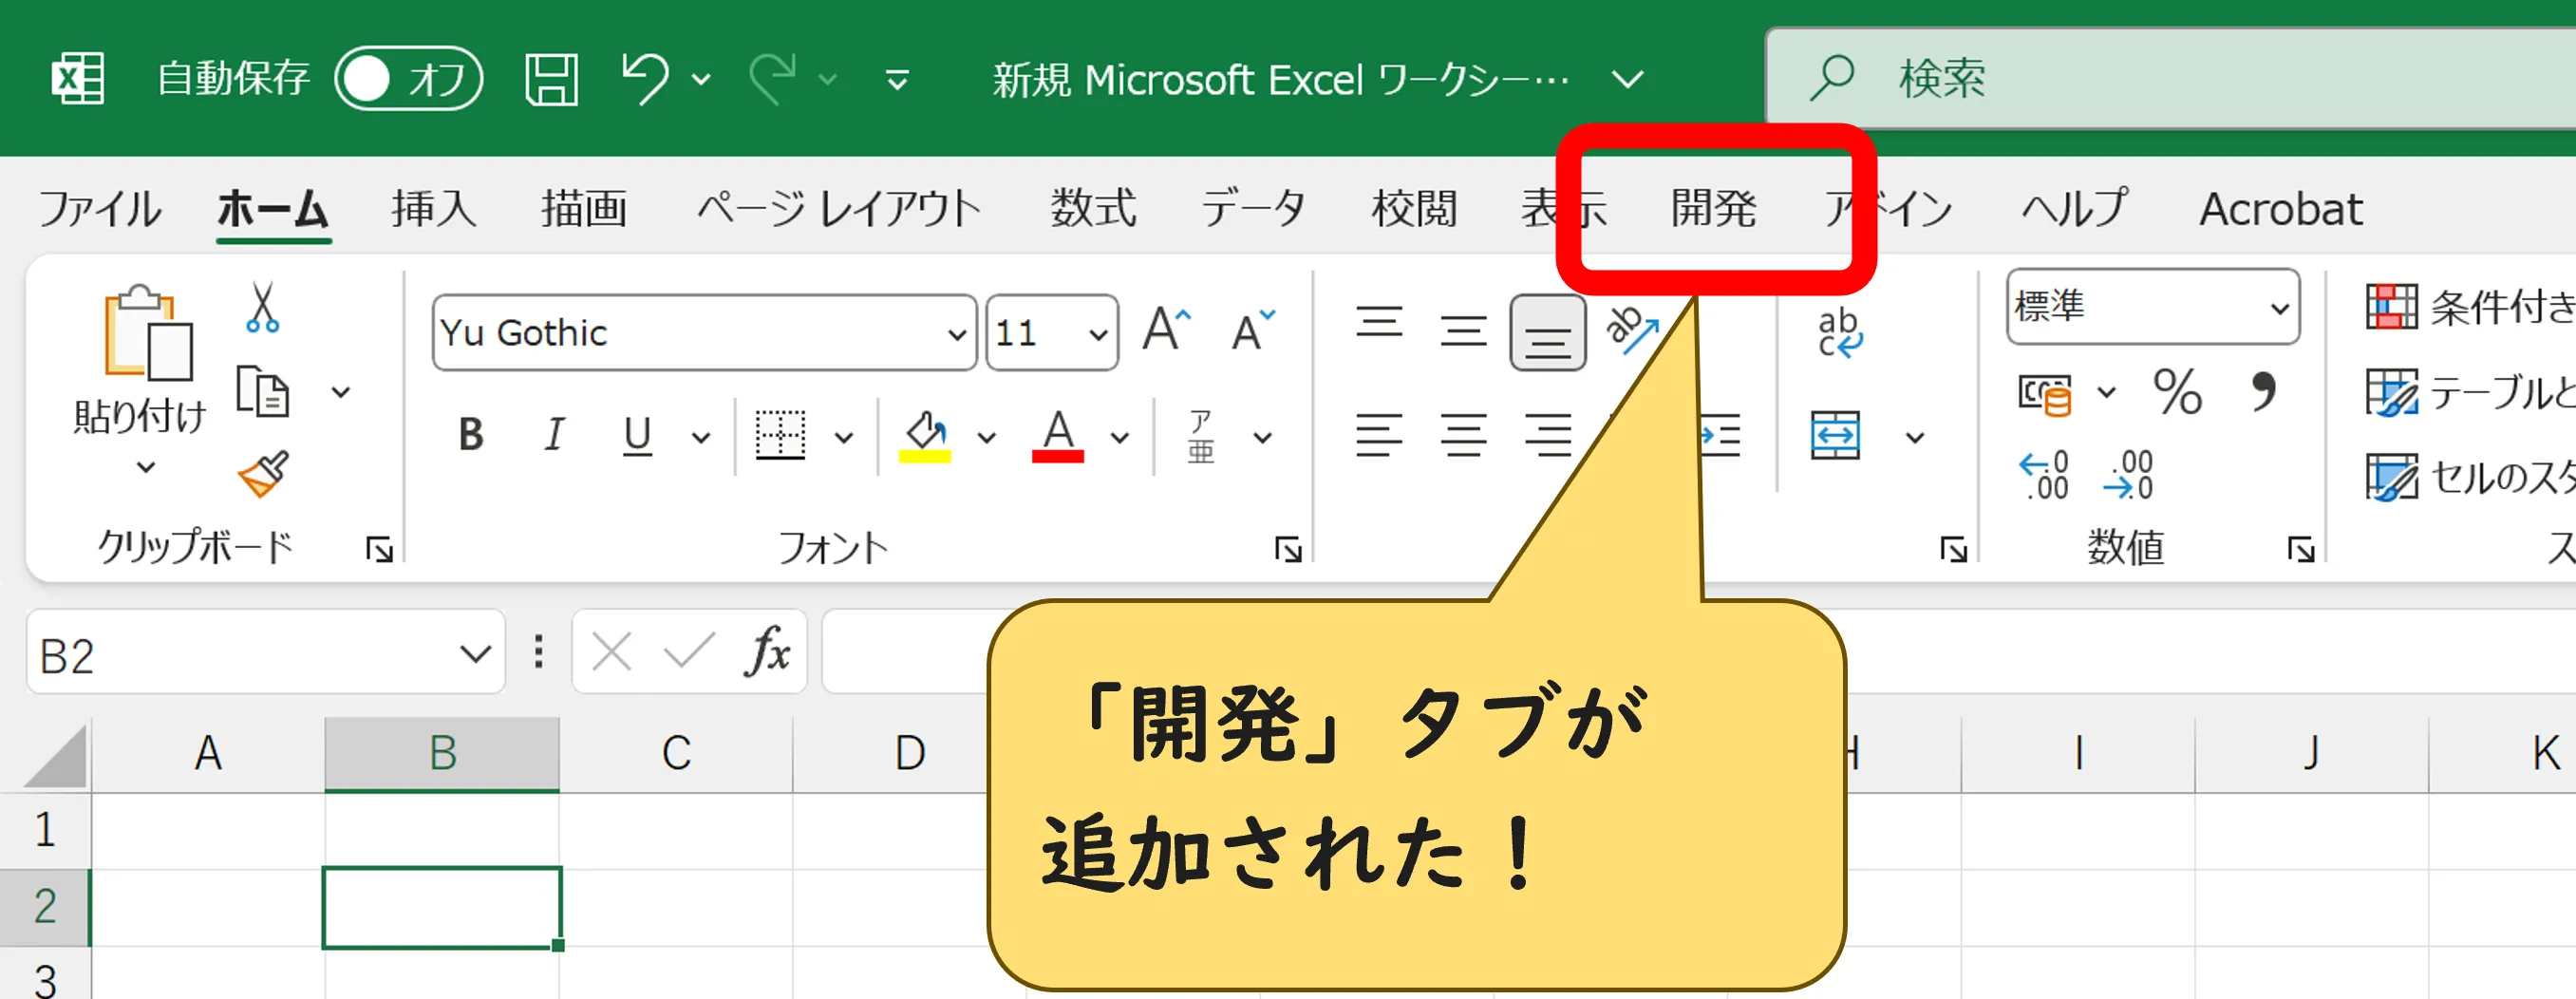2576x999 pixels.
Task: Click the Middle Align icon
Action: (1463, 330)
